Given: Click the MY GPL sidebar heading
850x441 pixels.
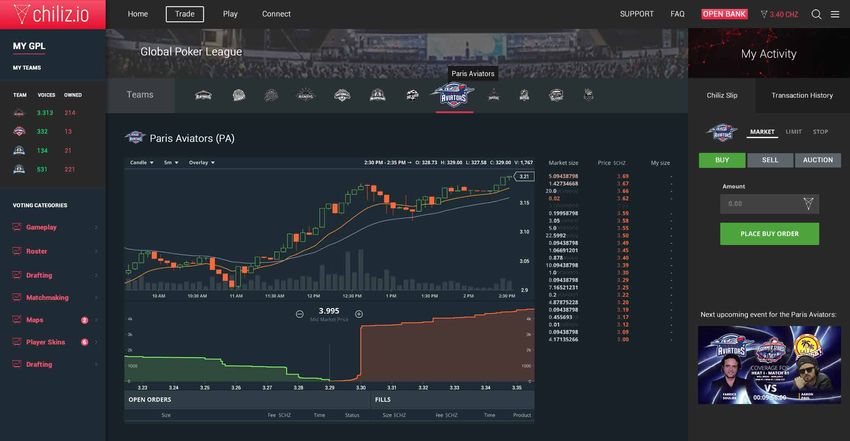Looking at the screenshot, I should click(x=29, y=46).
